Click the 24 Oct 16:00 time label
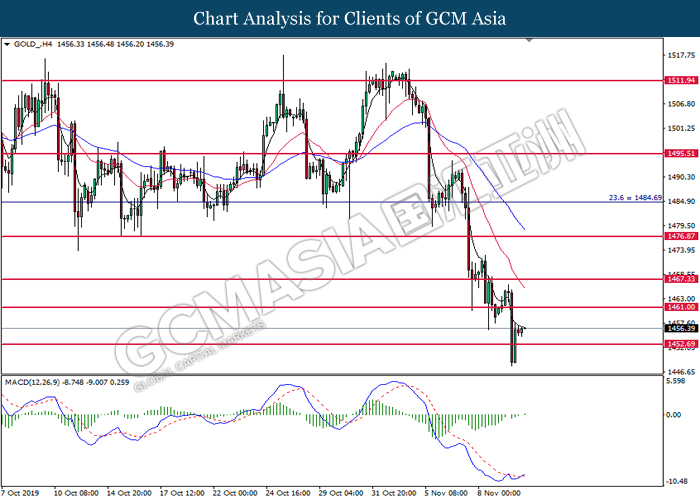 288,493
